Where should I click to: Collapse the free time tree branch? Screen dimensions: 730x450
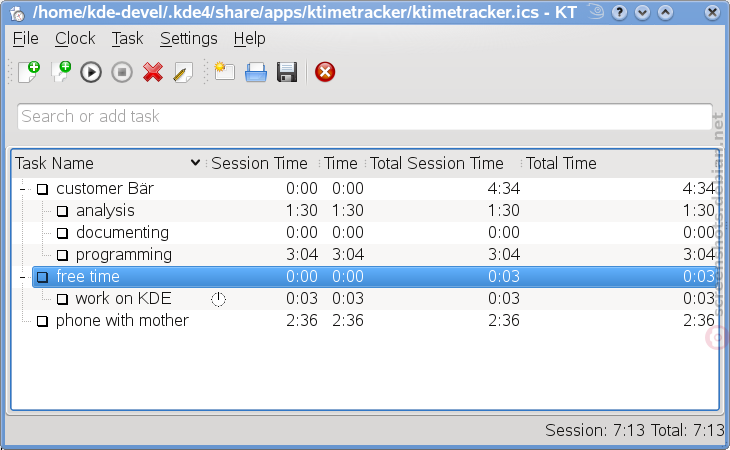[x=22, y=277]
